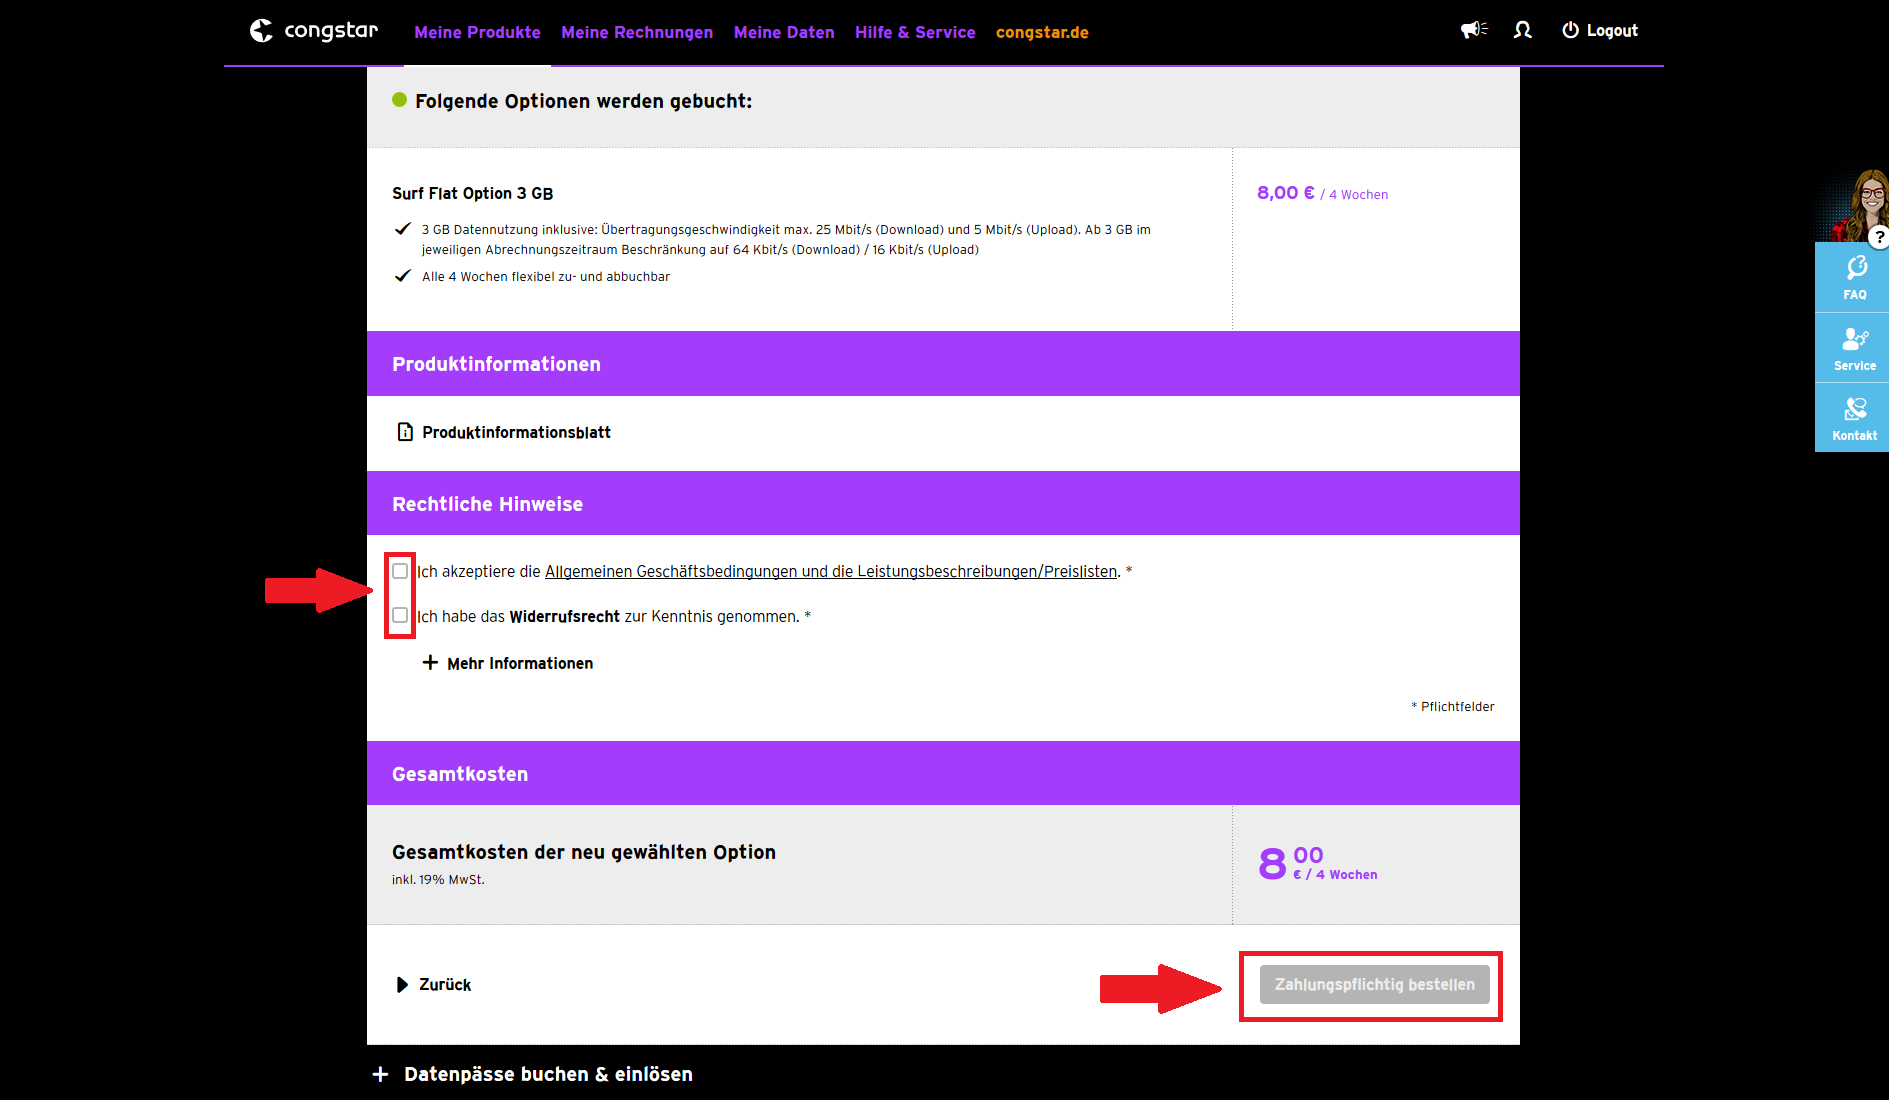
Task: Expand Mehr Informationen section
Action: [x=508, y=663]
